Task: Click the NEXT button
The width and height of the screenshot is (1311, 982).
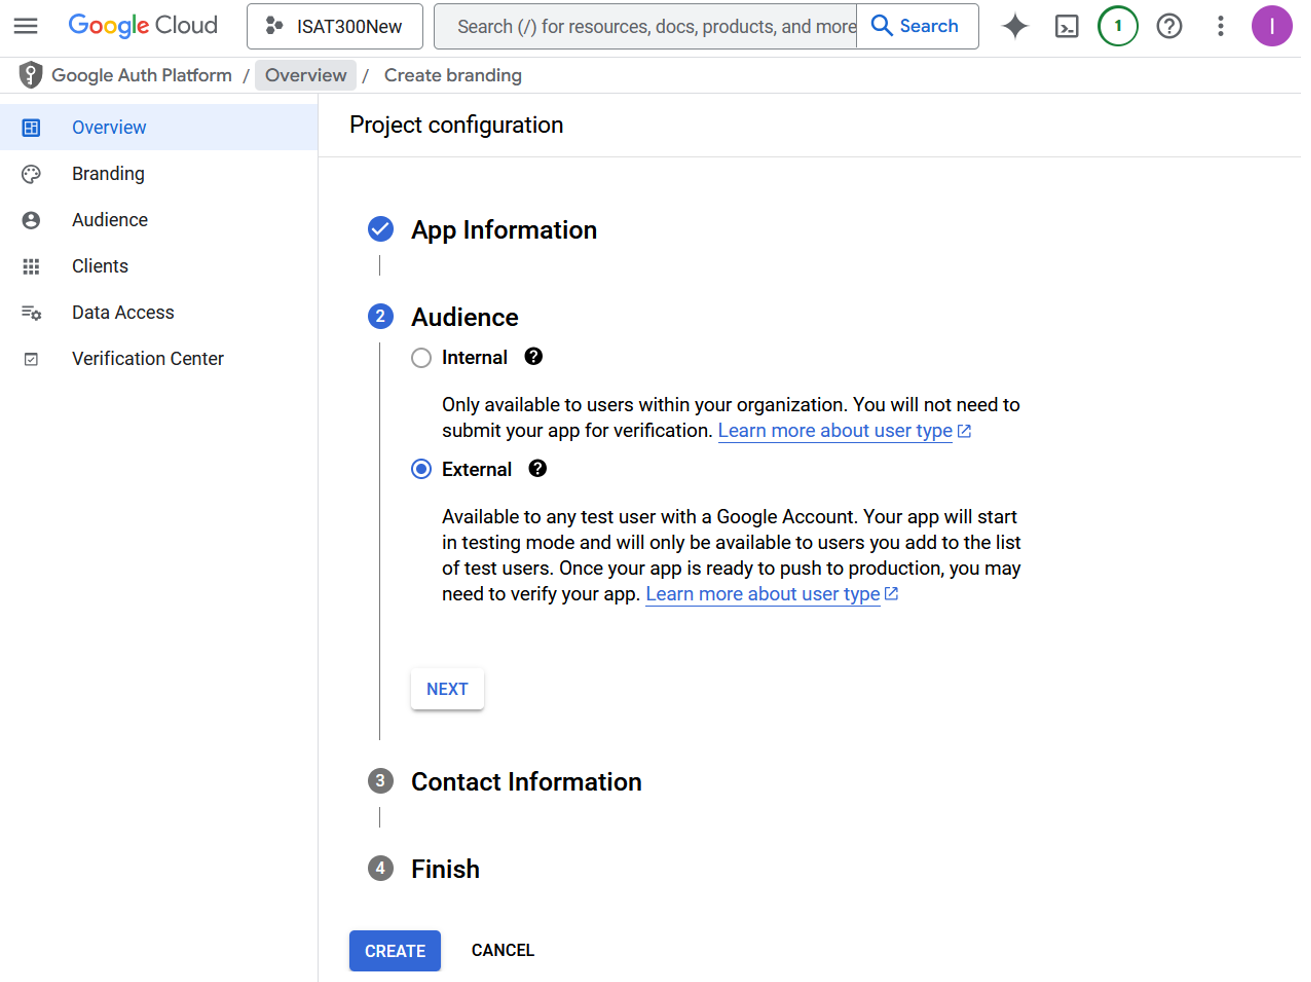Action: (447, 689)
